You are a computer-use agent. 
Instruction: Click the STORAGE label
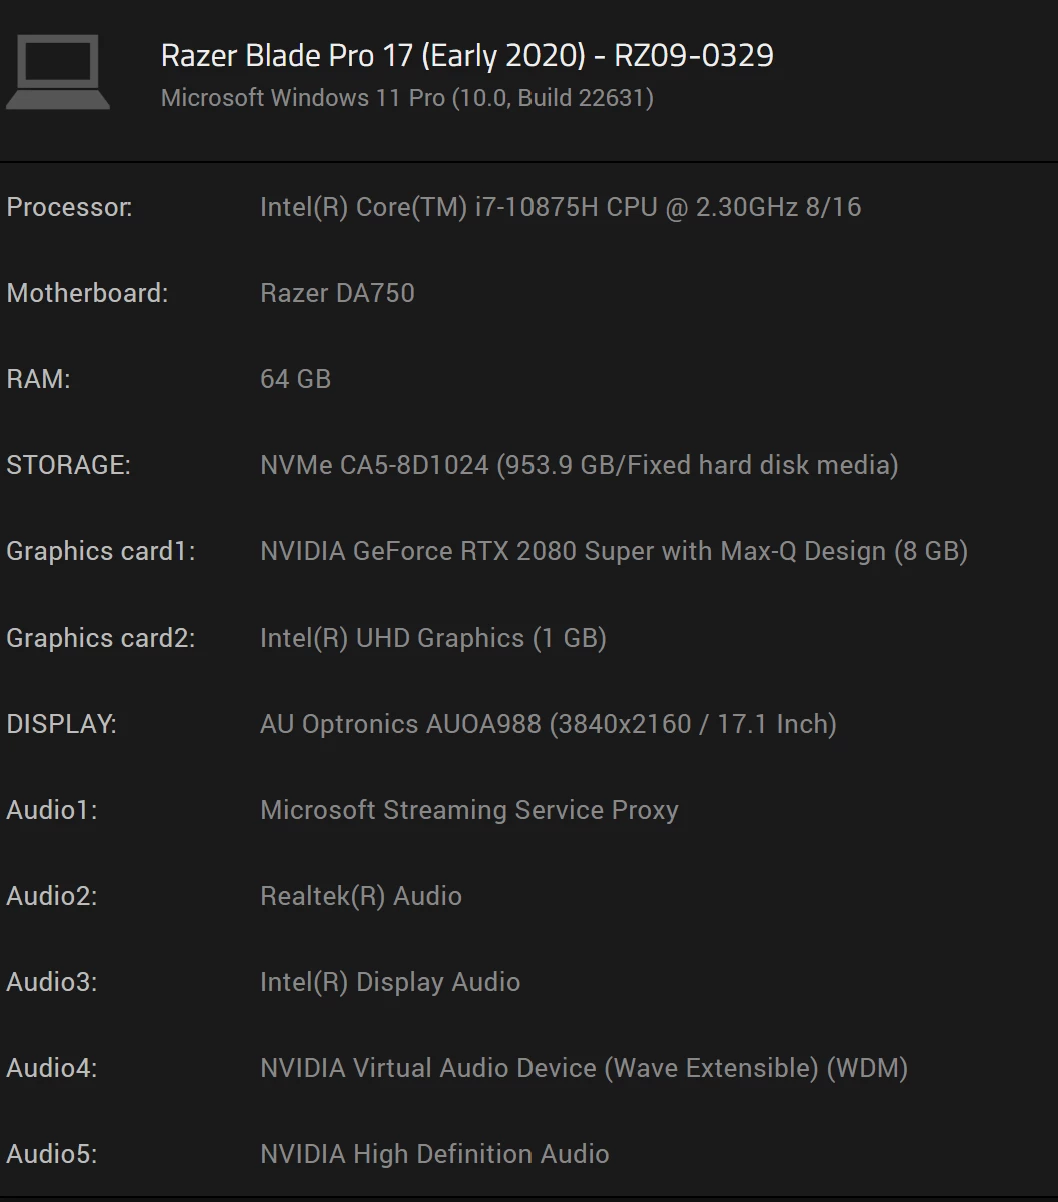point(68,465)
